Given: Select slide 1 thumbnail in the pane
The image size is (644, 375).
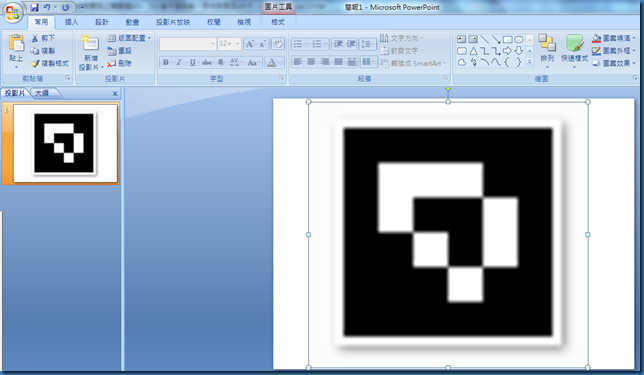Looking at the screenshot, I should tap(65, 143).
